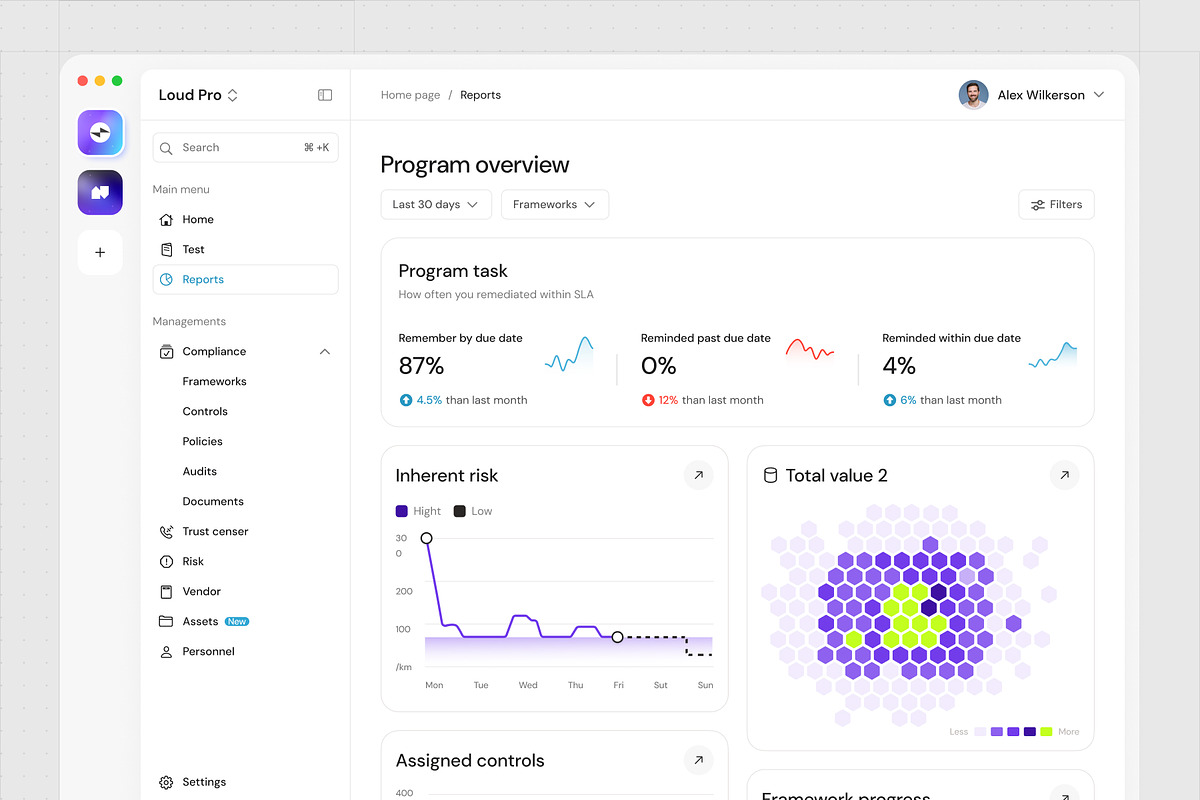Screen dimensions: 1200x800
Task: Toggle the Hight legend series
Action: click(x=418, y=511)
